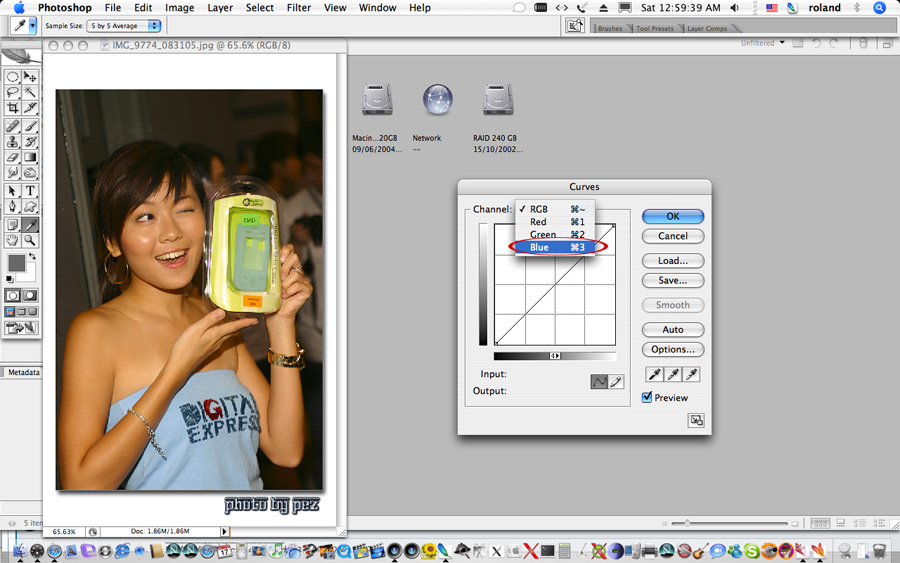
Task: Select the Zoom magnifier tool
Action: [x=30, y=240]
